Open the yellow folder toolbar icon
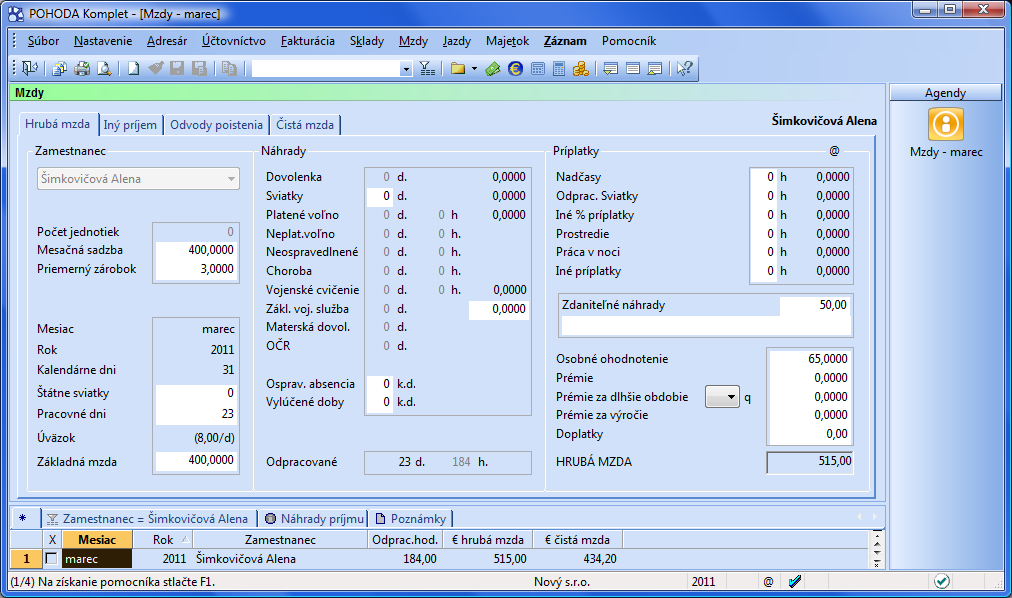1012x598 pixels. 458,68
